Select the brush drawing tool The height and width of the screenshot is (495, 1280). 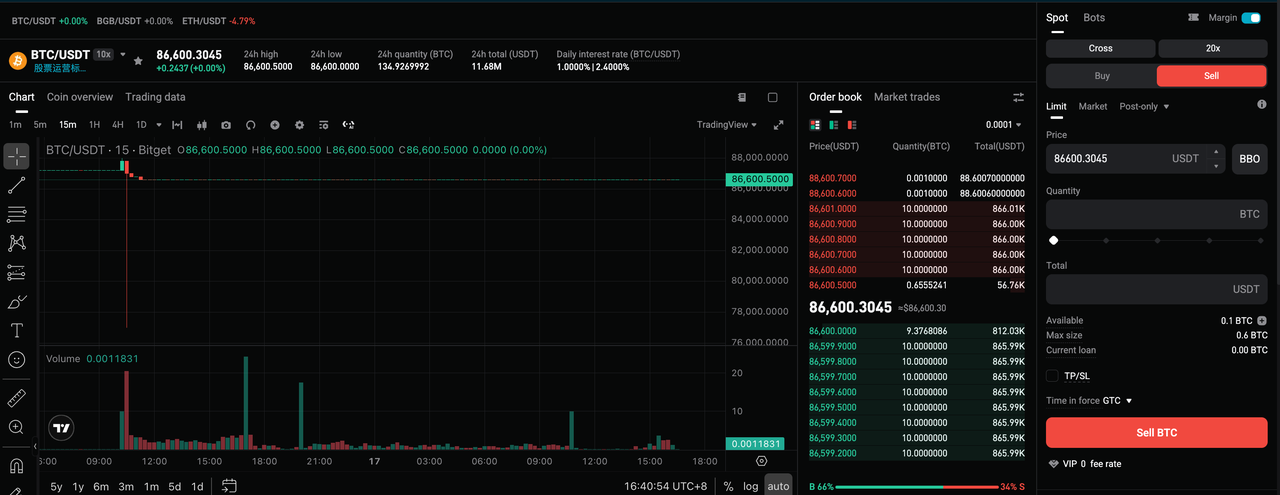coord(16,301)
